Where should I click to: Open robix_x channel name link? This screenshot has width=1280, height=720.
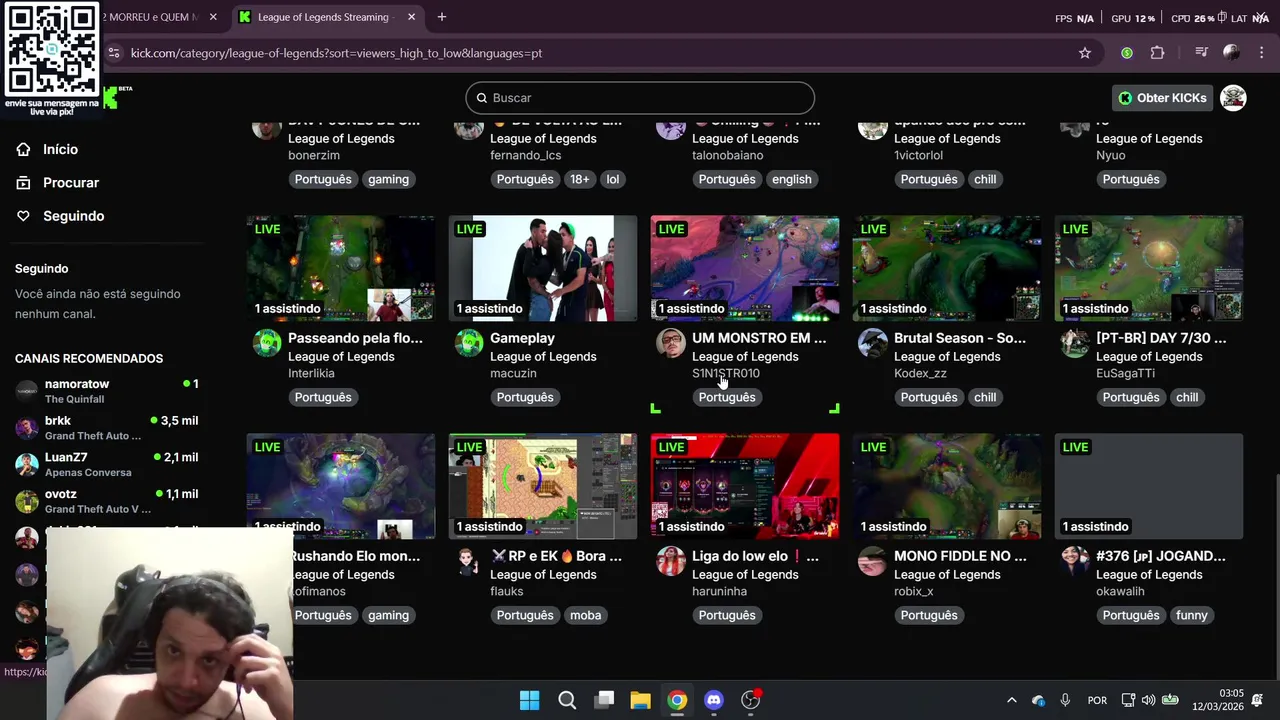coord(913,591)
